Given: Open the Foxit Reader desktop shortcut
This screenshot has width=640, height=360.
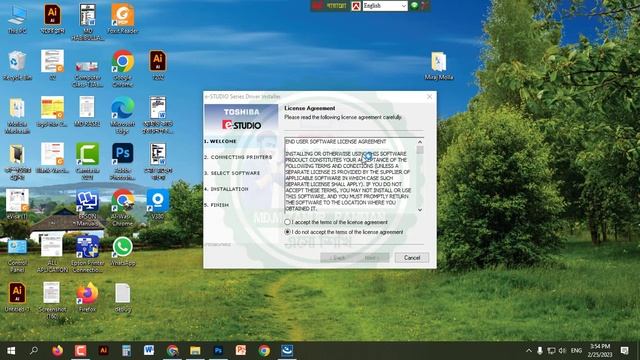Looking at the screenshot, I should tap(122, 19).
